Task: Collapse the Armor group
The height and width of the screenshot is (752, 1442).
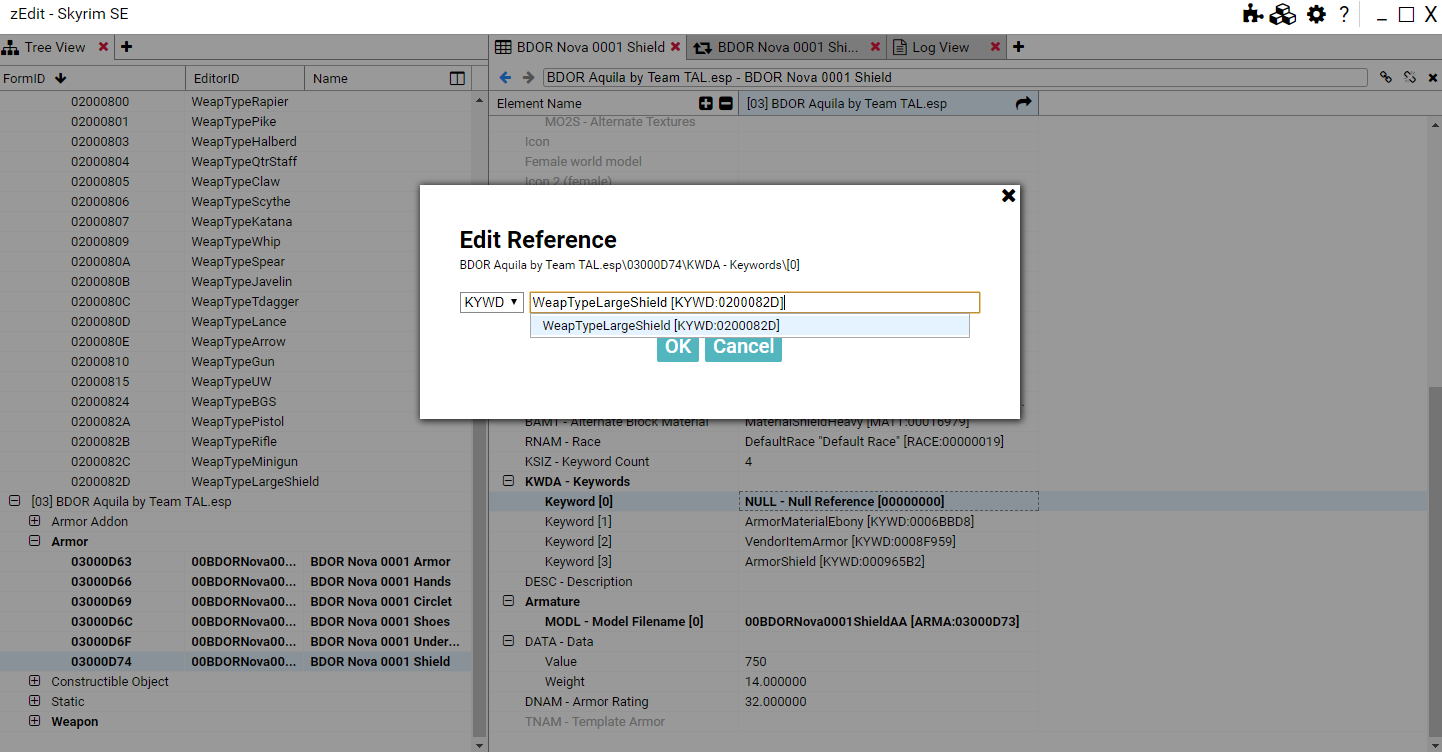Action: click(x=35, y=541)
